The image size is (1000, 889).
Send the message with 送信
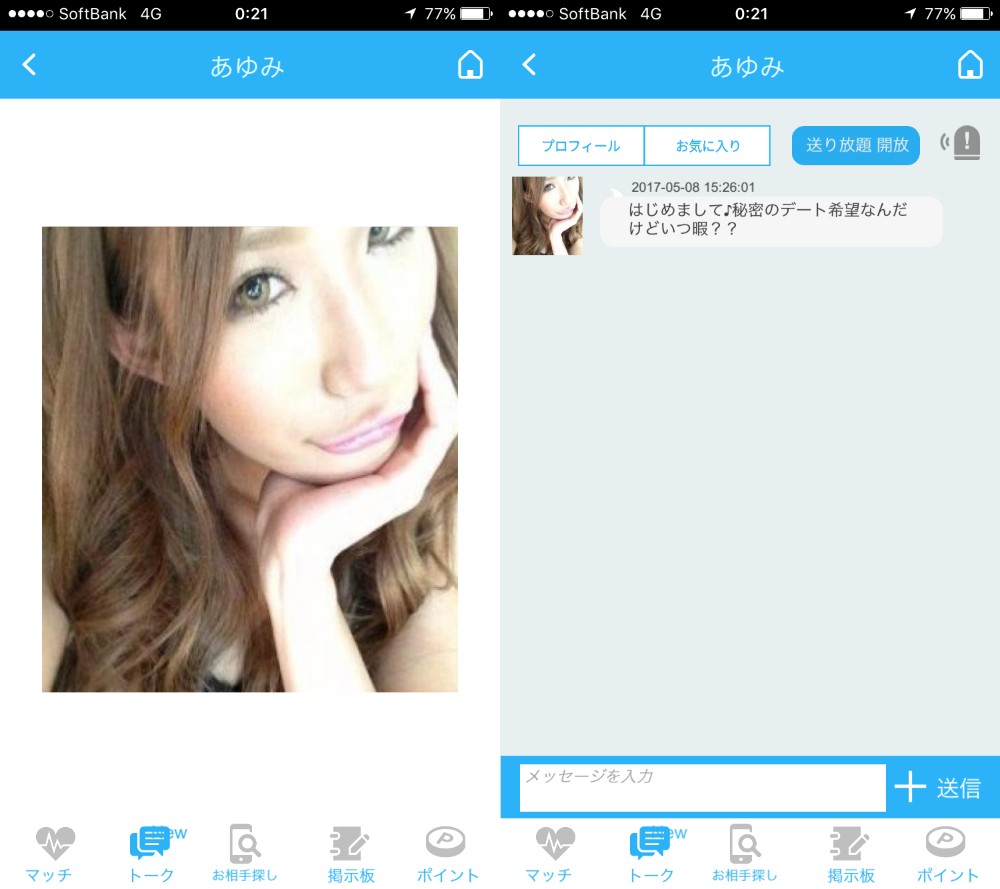[x=958, y=788]
